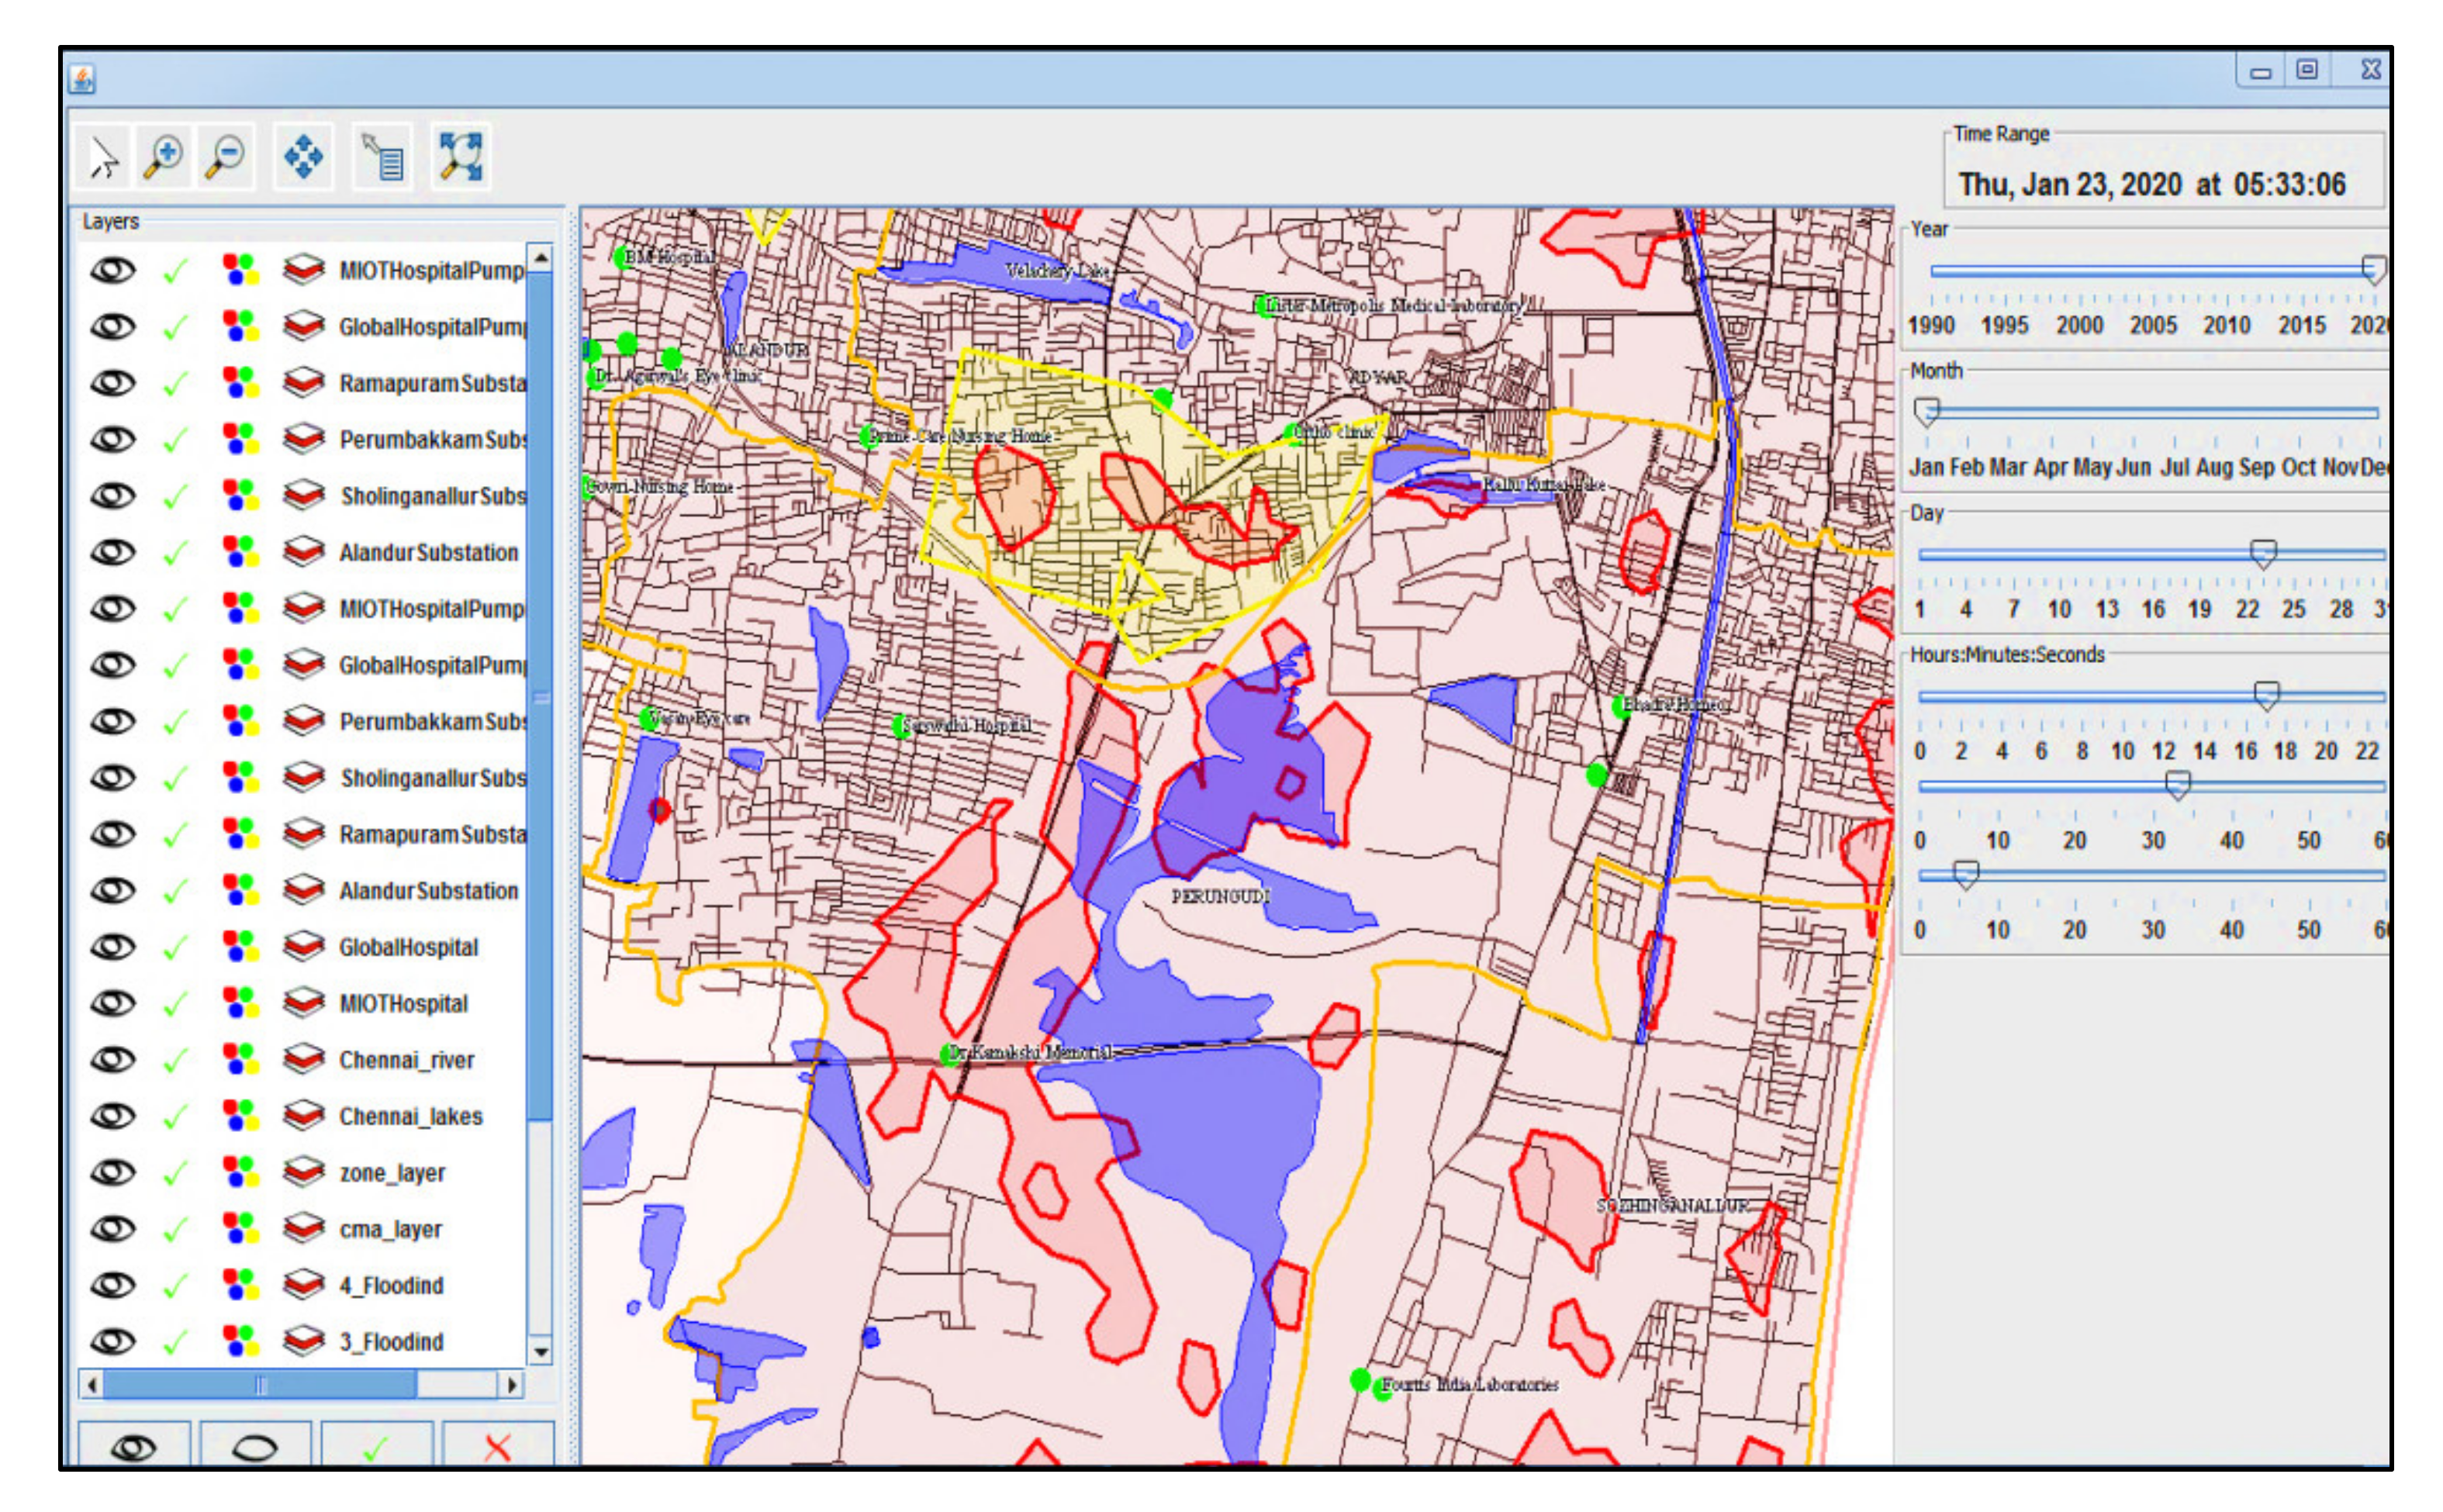Click the feature info list tool
2443x1512 pixels.
click(x=382, y=158)
